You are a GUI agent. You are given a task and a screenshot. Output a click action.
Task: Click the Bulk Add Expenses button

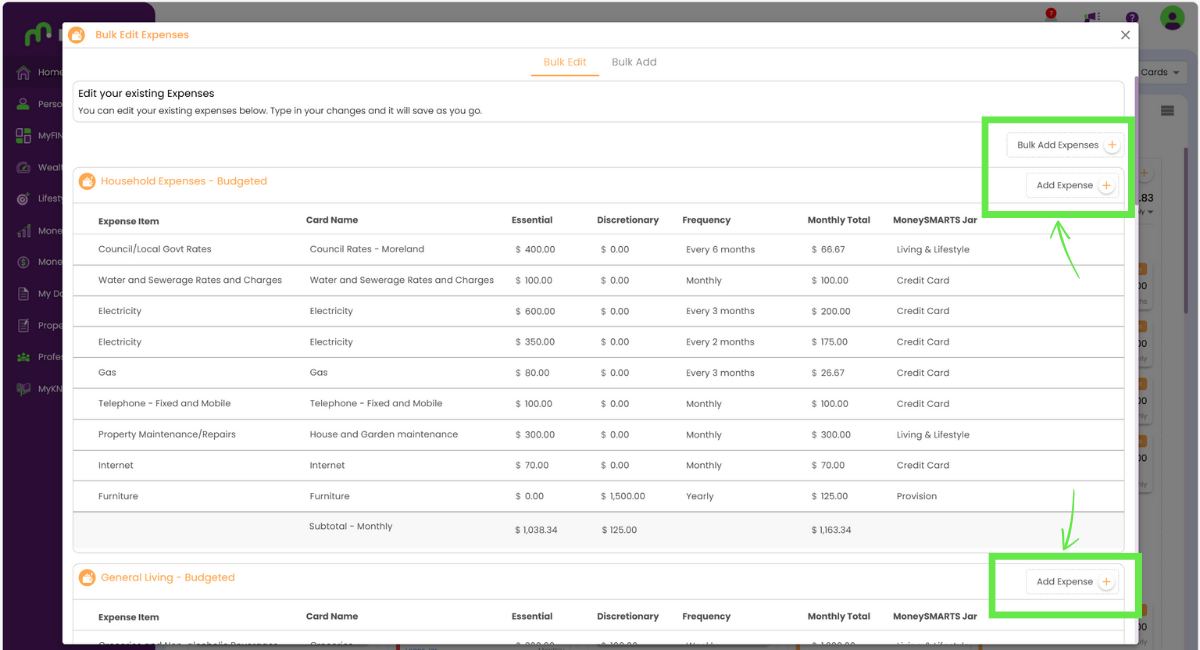tap(1065, 145)
